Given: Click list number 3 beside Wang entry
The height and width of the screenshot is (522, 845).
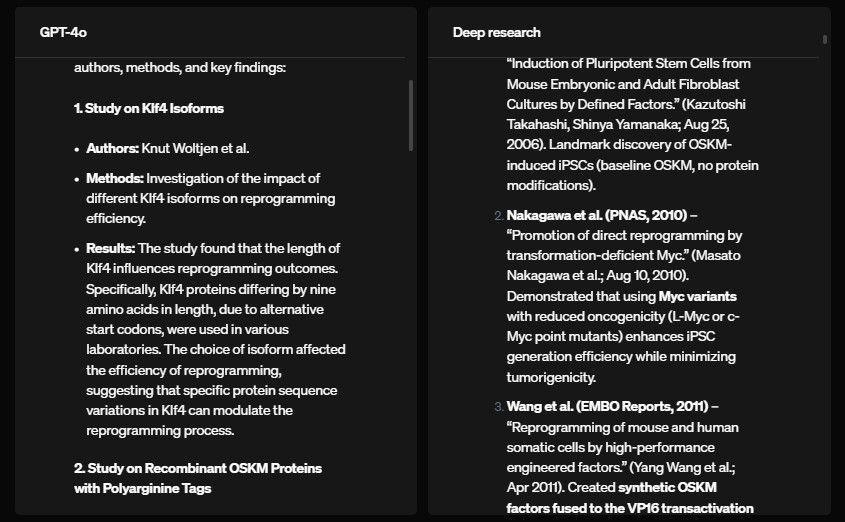Looking at the screenshot, I should [x=498, y=407].
